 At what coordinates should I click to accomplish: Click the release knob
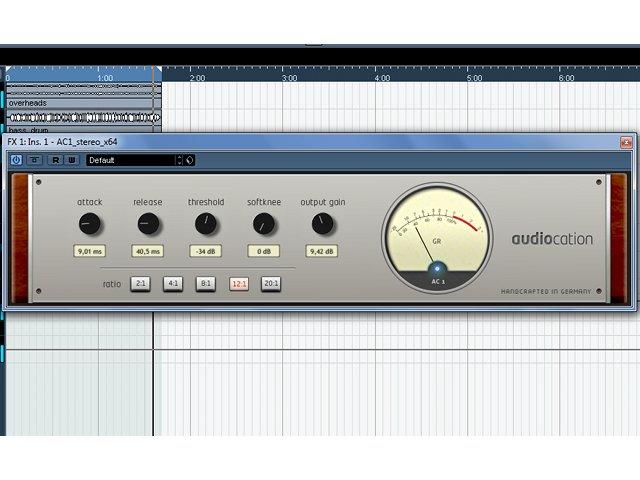pos(148,224)
